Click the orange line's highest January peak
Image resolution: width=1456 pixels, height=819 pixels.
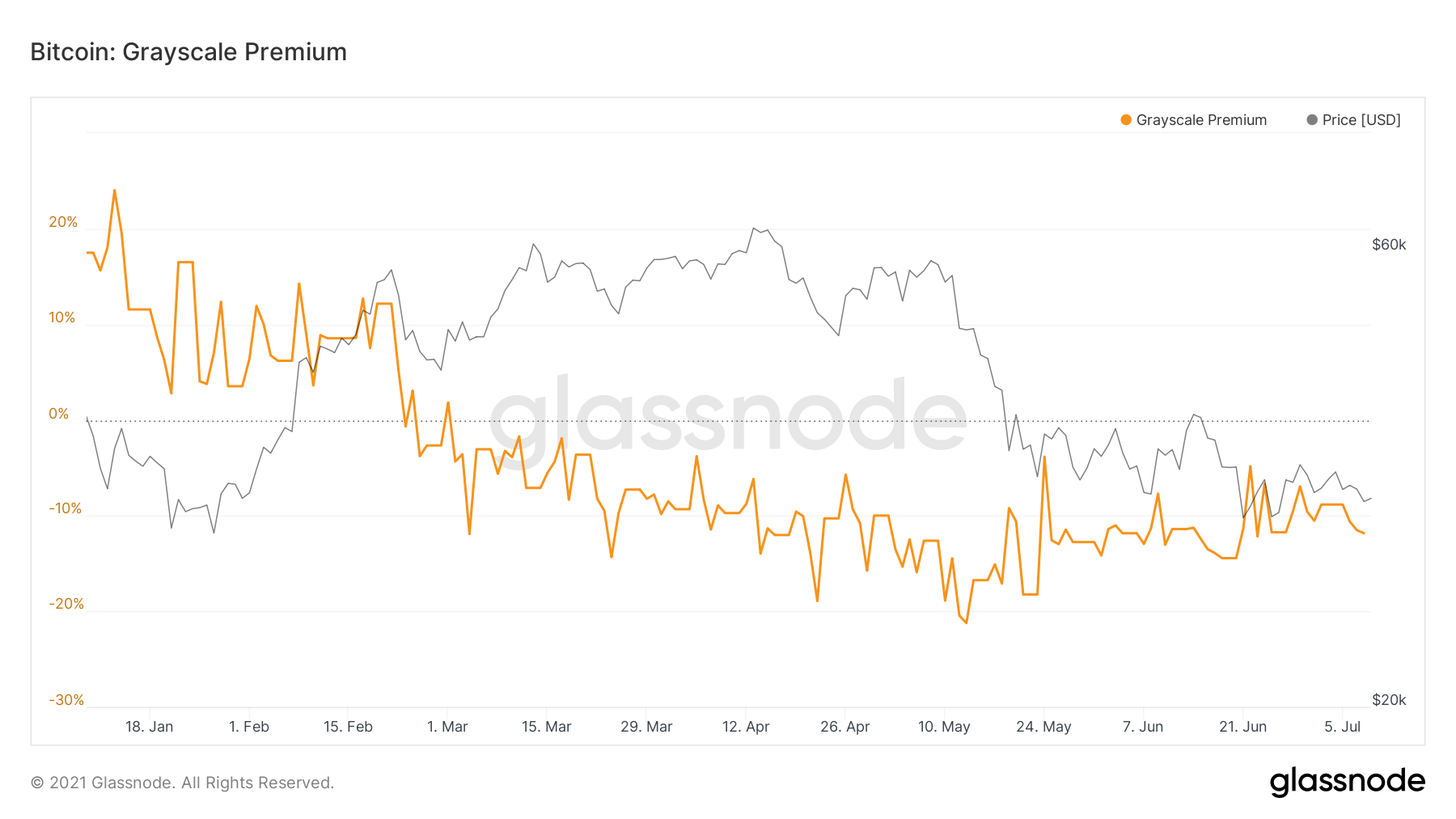(114, 190)
